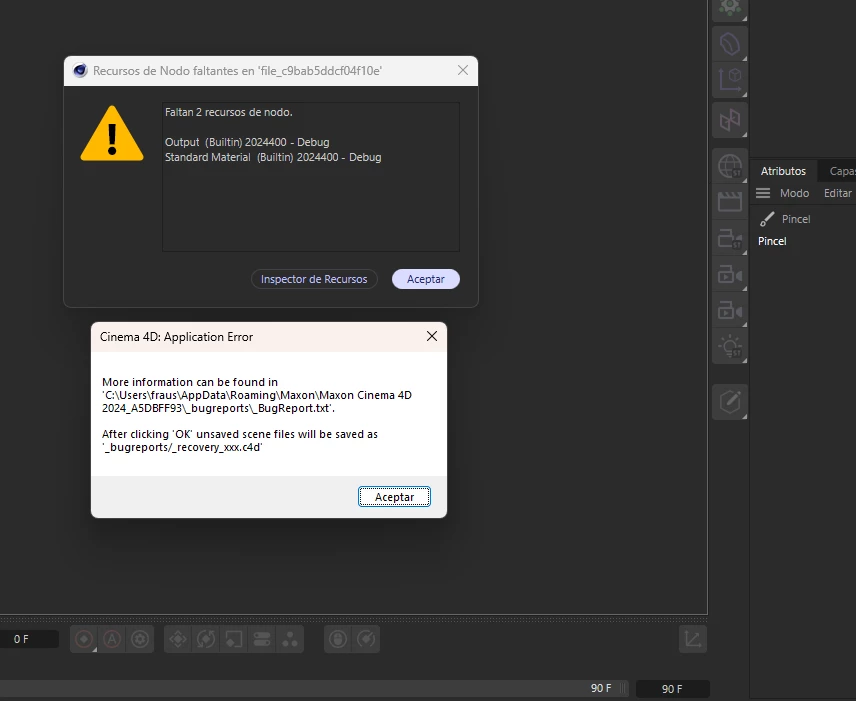856x701 pixels.
Task: Click the axis with cube icon in palette
Action: [730, 80]
